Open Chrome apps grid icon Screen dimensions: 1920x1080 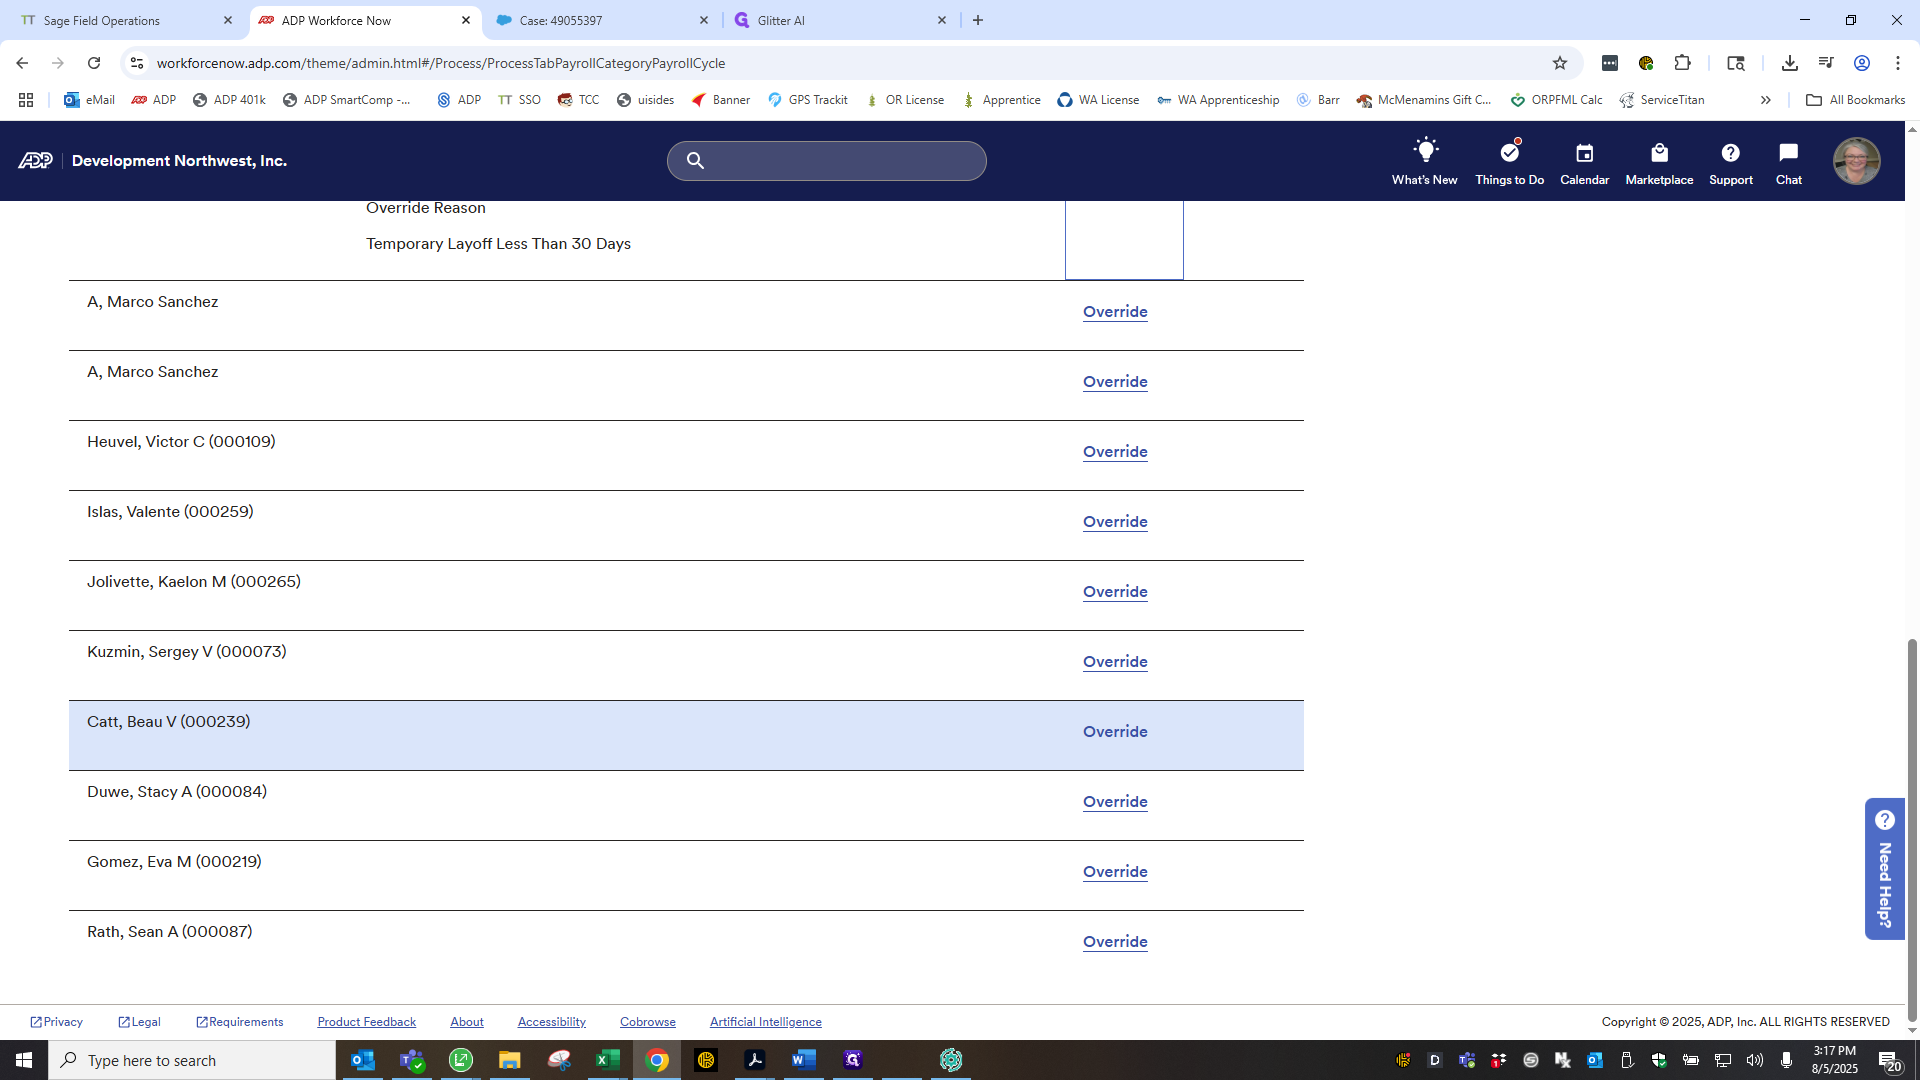(26, 100)
